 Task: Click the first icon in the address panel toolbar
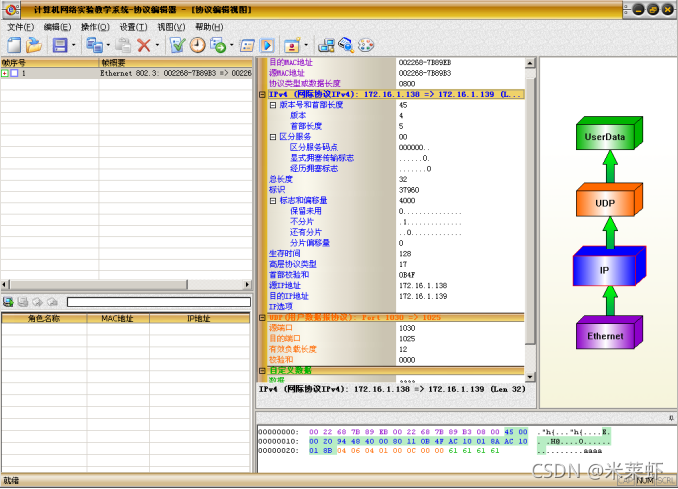point(8,301)
